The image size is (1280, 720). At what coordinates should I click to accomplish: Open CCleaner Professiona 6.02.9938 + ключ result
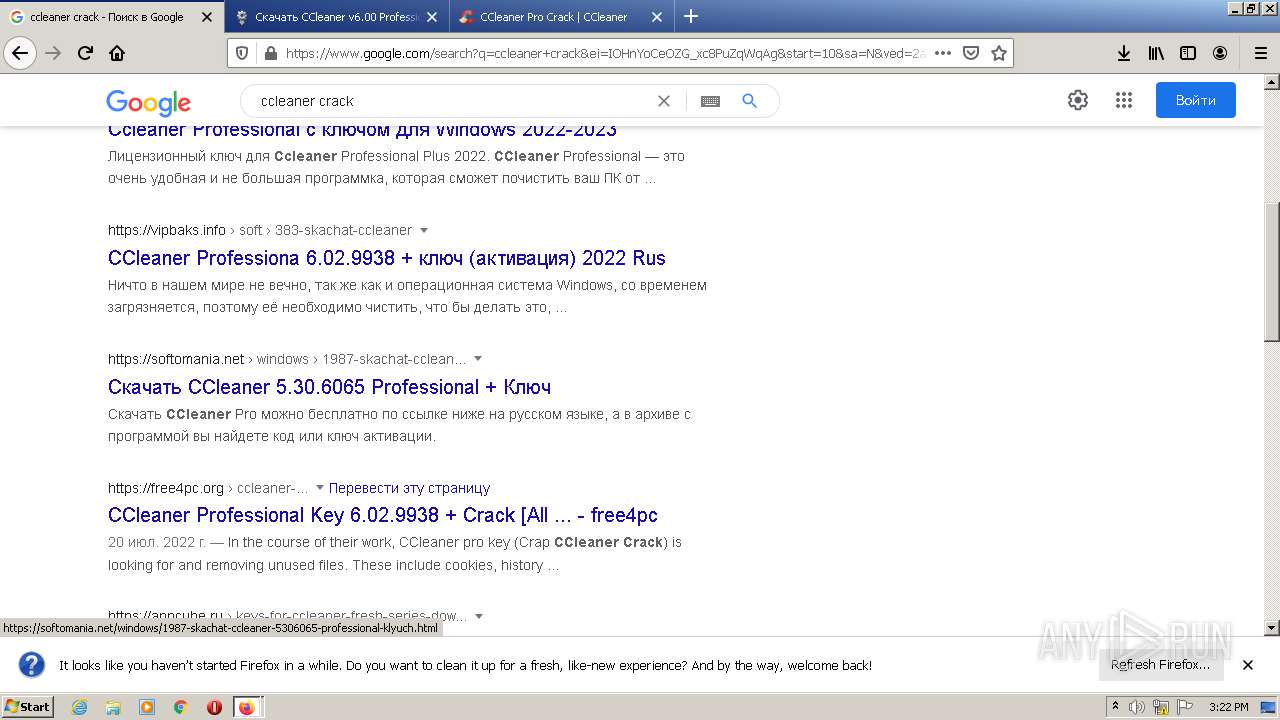tap(387, 258)
